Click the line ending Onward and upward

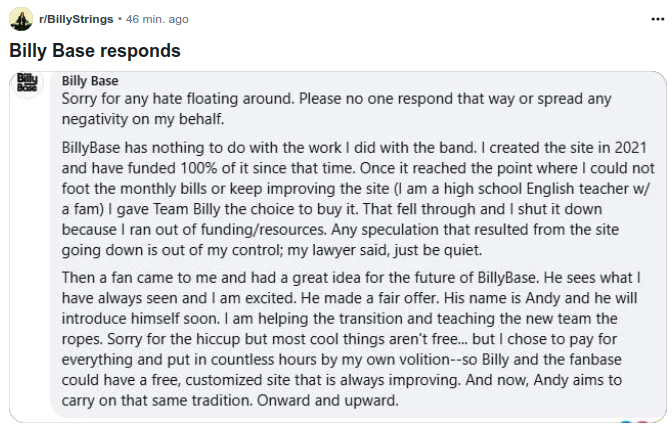tap(230, 401)
